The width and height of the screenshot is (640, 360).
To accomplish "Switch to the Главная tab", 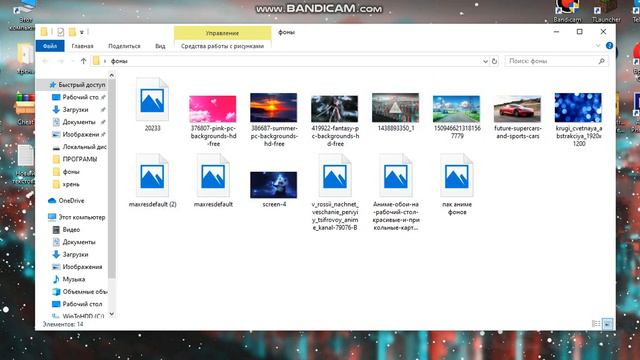I will (82, 46).
